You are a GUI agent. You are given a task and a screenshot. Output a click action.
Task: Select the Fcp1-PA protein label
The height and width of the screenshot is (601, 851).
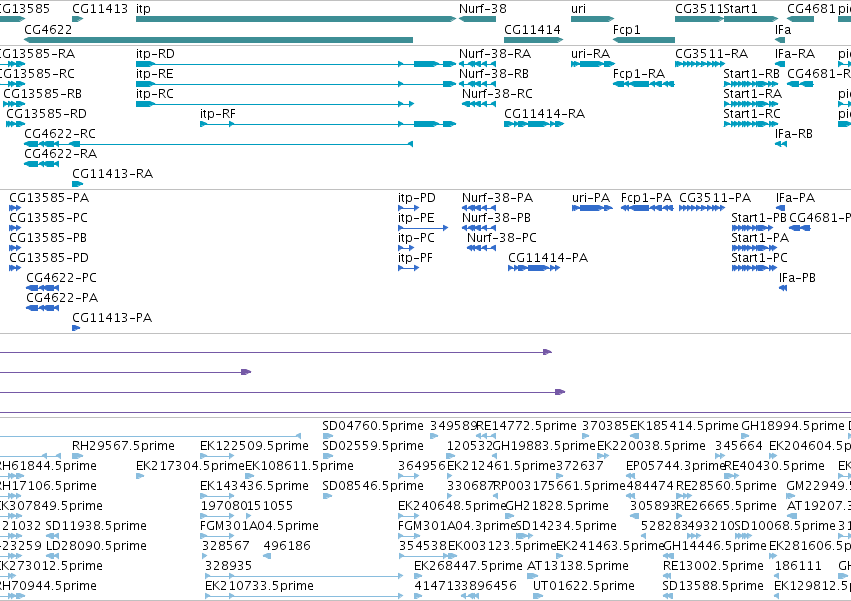(x=646, y=198)
